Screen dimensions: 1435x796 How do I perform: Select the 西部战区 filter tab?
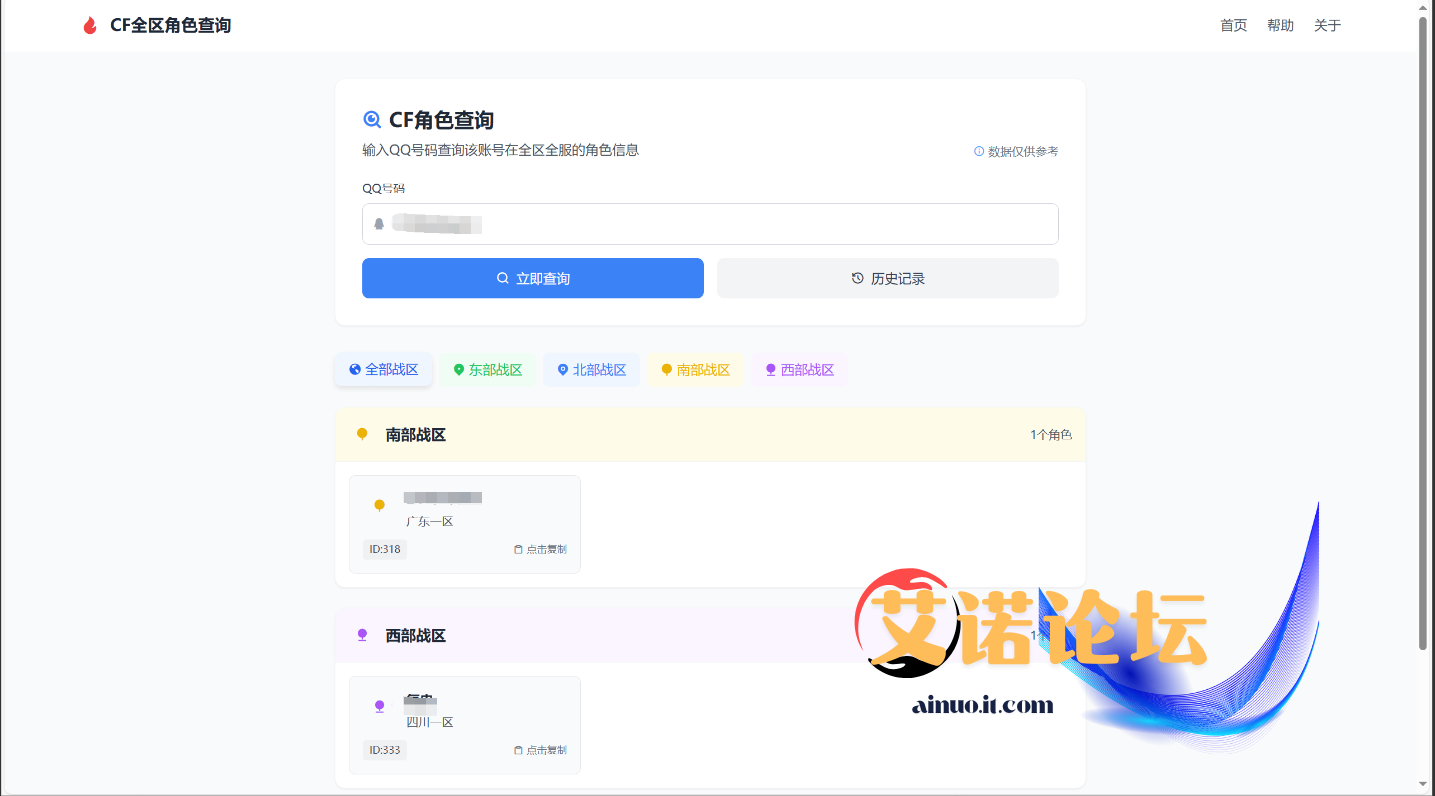[799, 370]
